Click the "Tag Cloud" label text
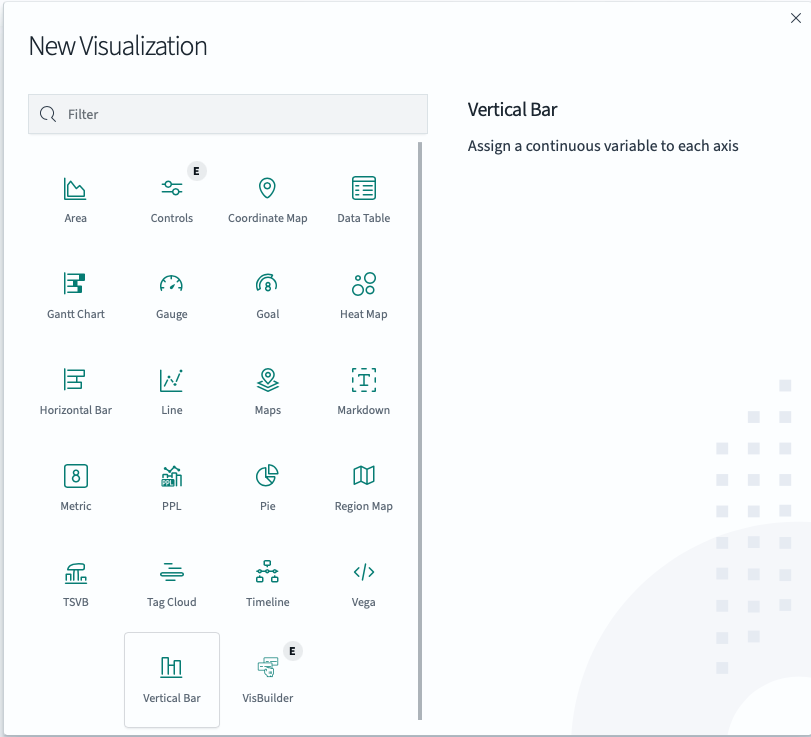Image resolution: width=811 pixels, height=737 pixels. click(172, 602)
